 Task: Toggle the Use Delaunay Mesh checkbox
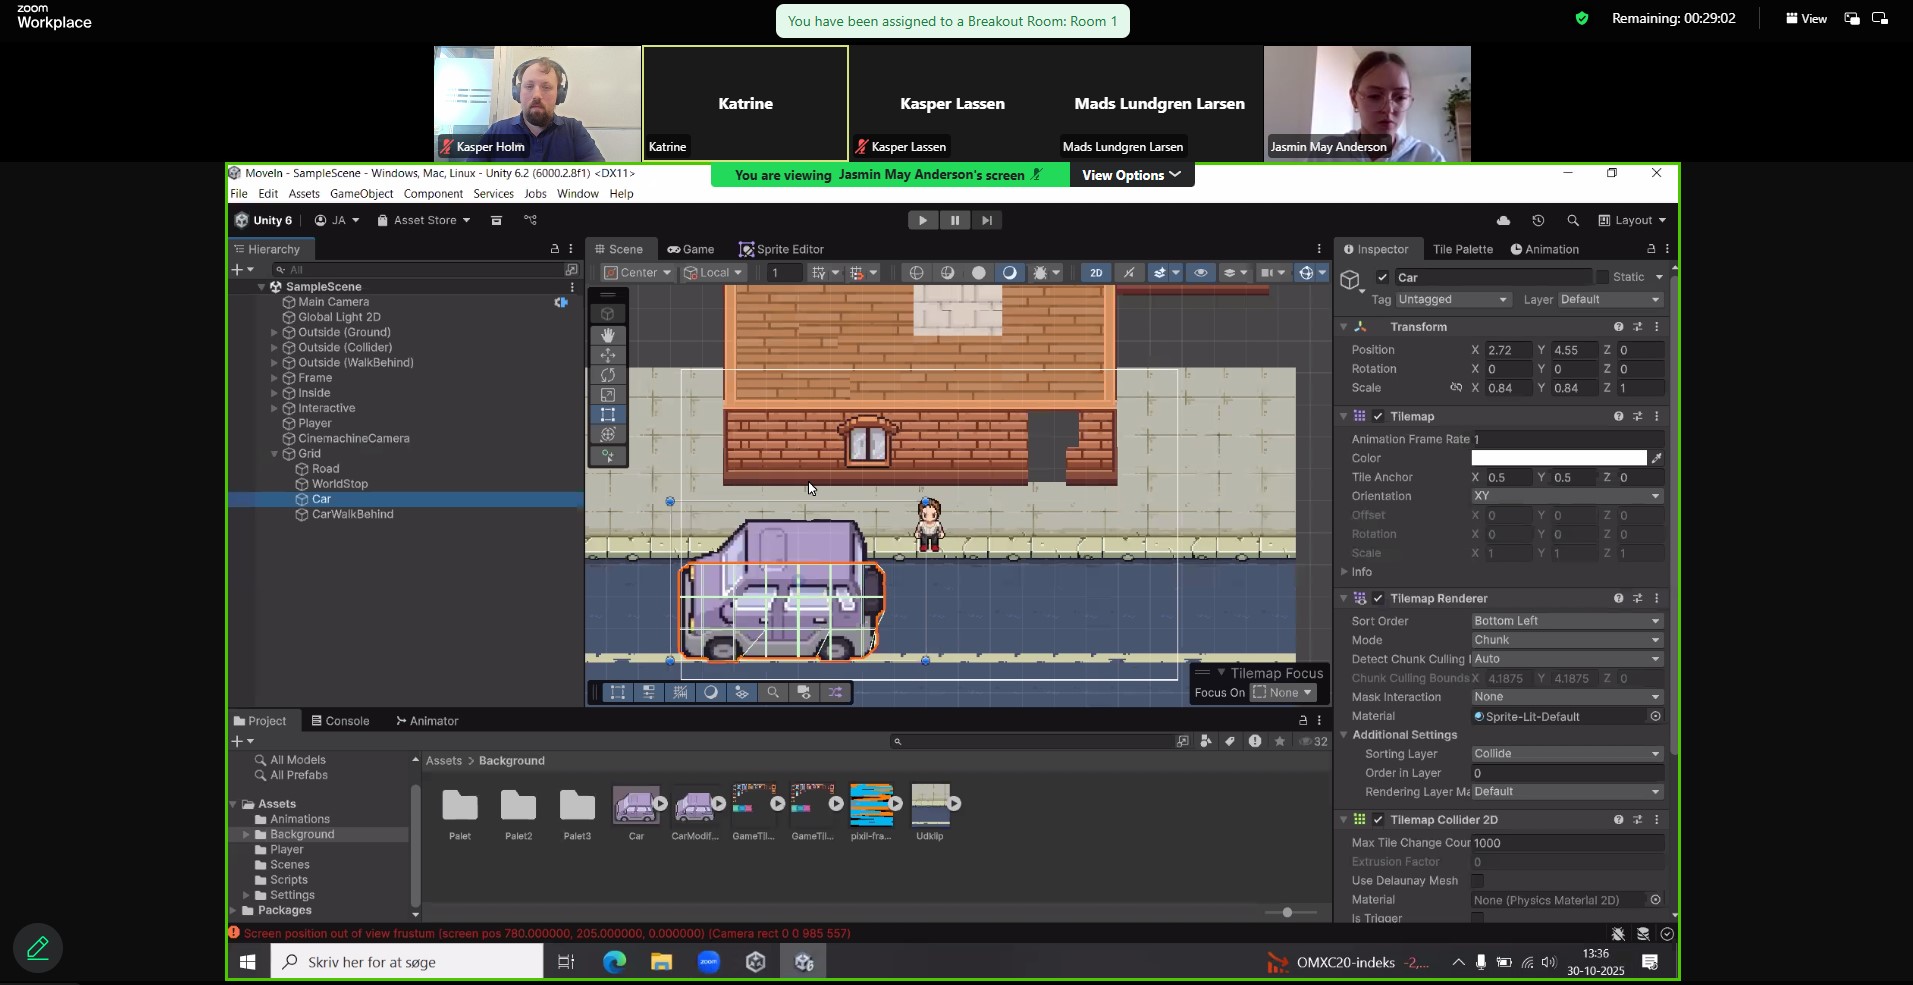[x=1478, y=881]
